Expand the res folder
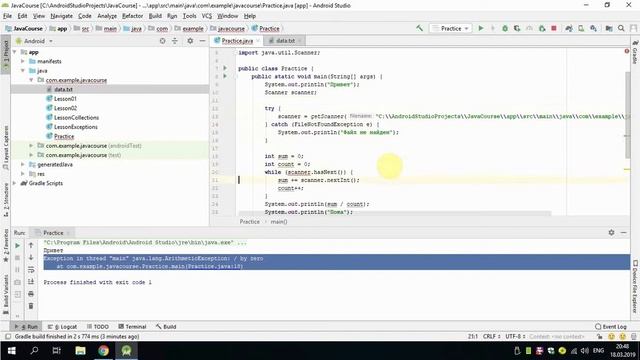The width and height of the screenshot is (640, 360). 23,173
